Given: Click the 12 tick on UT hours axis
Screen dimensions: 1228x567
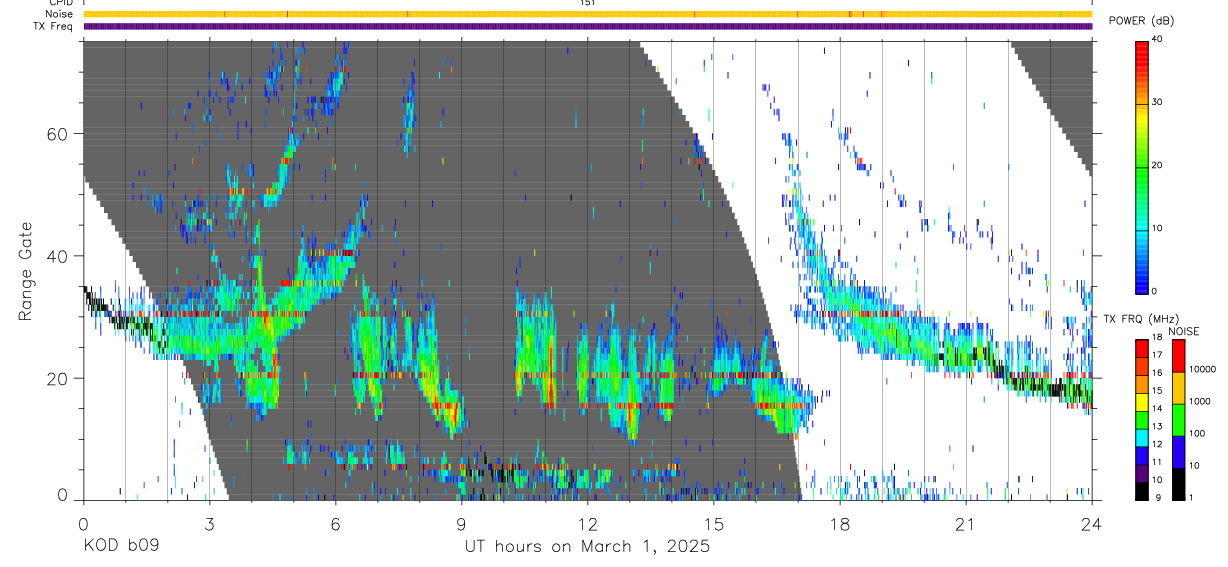Looking at the screenshot, I should [587, 524].
